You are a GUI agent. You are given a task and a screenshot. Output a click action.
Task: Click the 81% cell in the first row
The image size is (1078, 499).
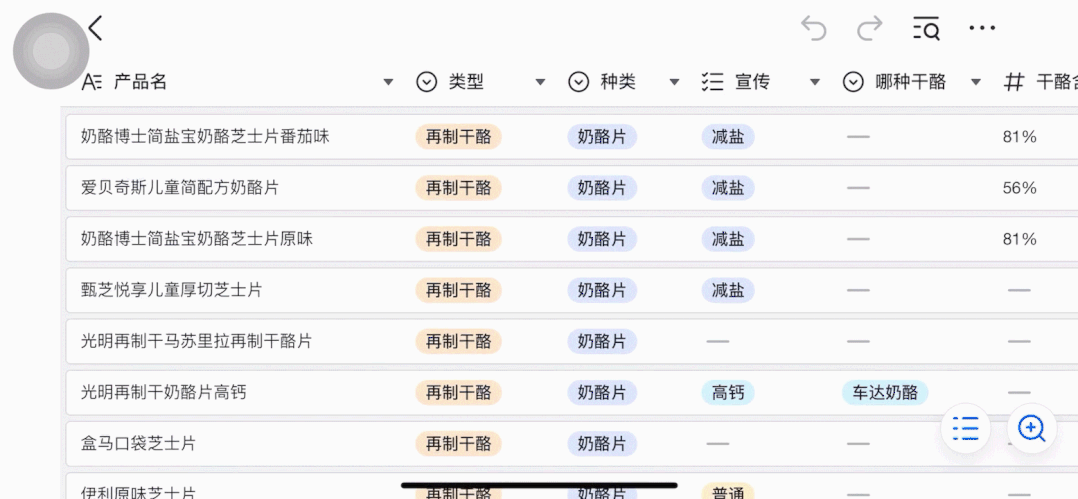coord(1020,137)
